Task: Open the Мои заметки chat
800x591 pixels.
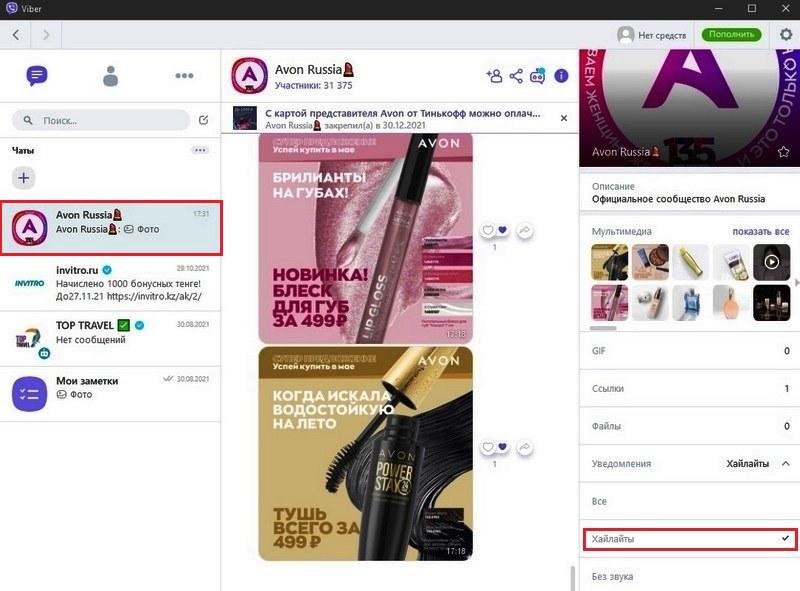Action: [110, 393]
